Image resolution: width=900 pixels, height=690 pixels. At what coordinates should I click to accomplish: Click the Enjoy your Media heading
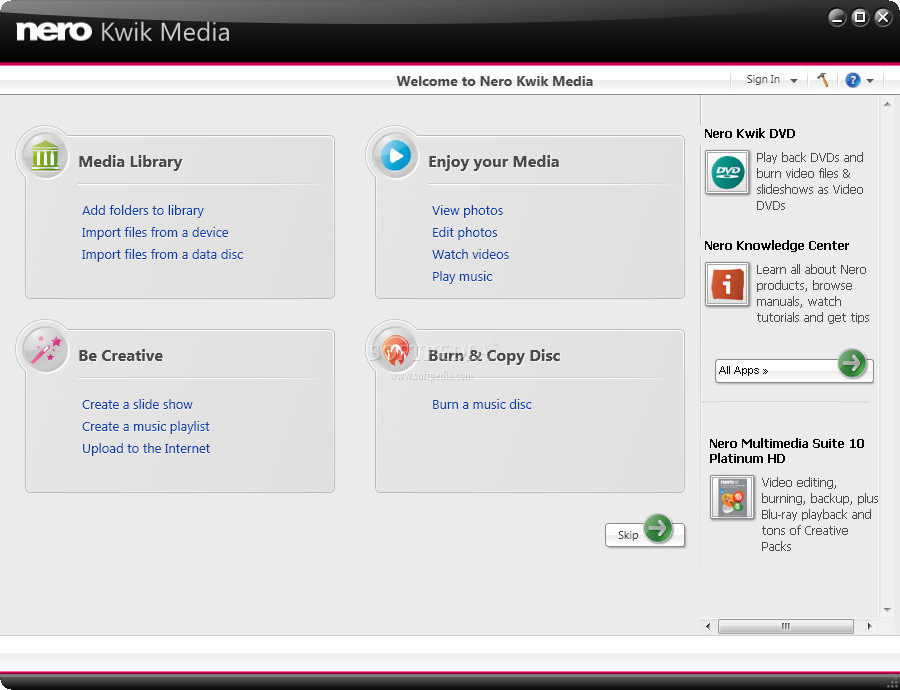(494, 161)
